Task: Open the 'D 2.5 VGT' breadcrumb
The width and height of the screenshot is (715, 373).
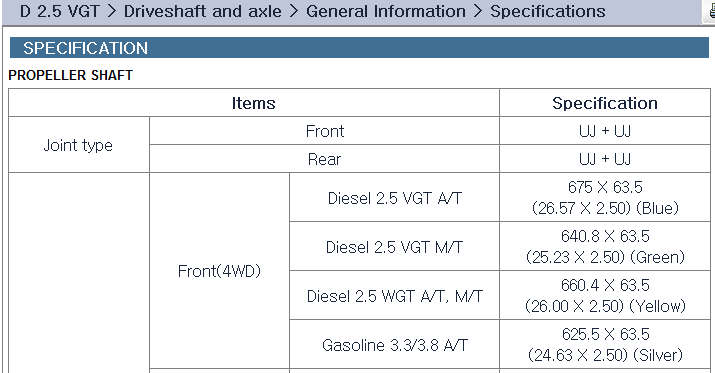Action: click(x=60, y=11)
